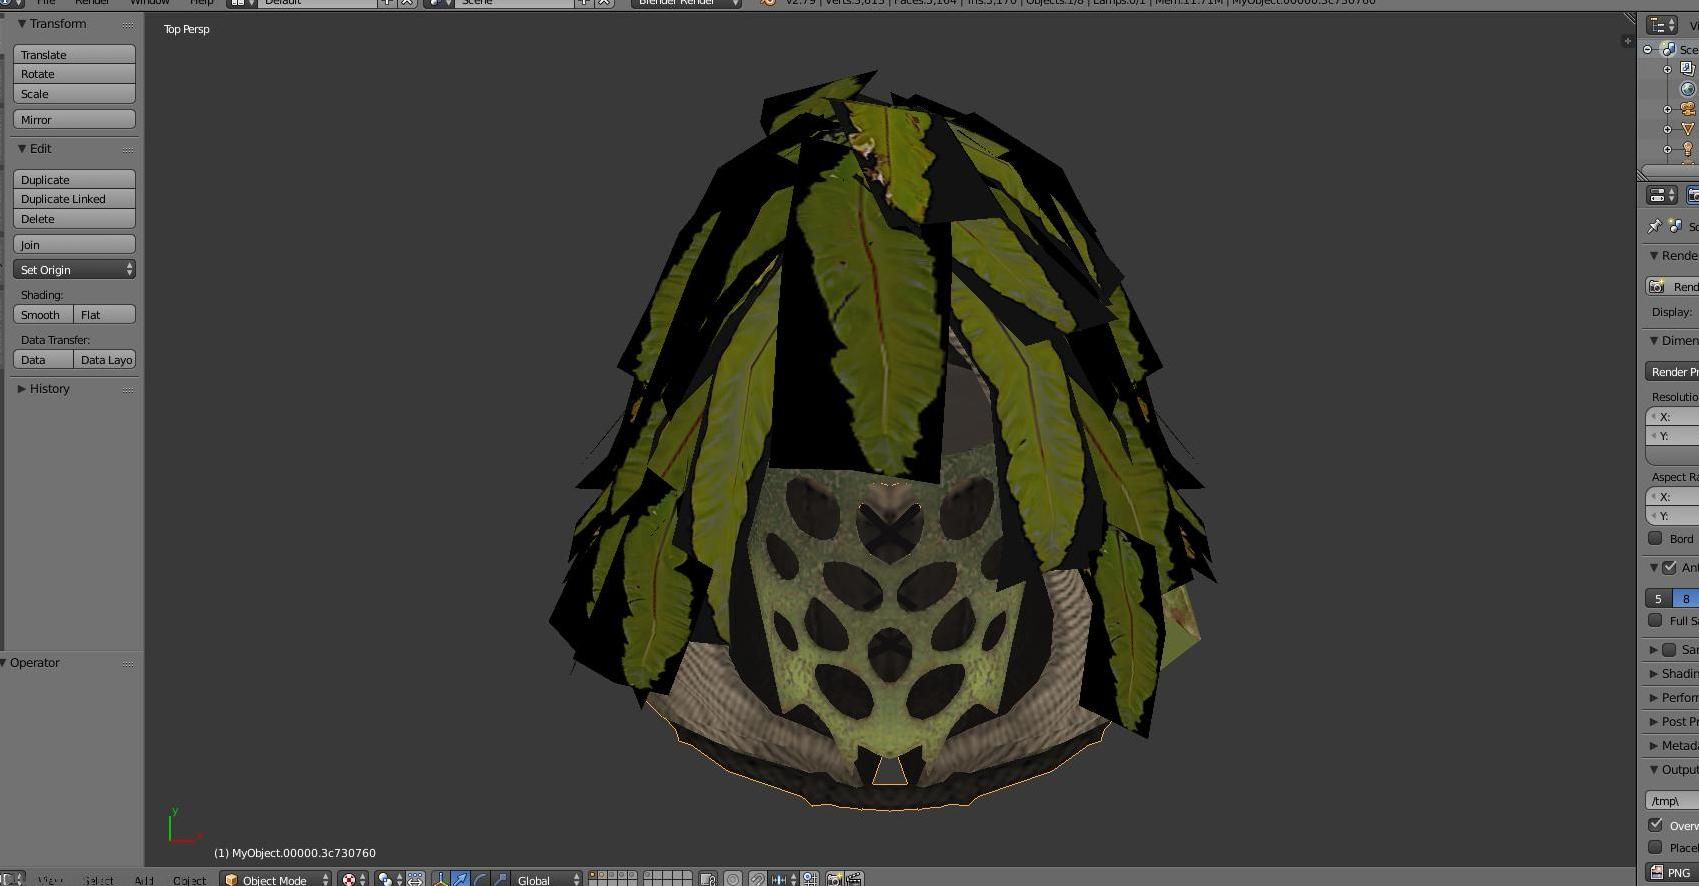This screenshot has width=1699, height=886.
Task: Open the outliner editor type selector
Action: 1662,25
